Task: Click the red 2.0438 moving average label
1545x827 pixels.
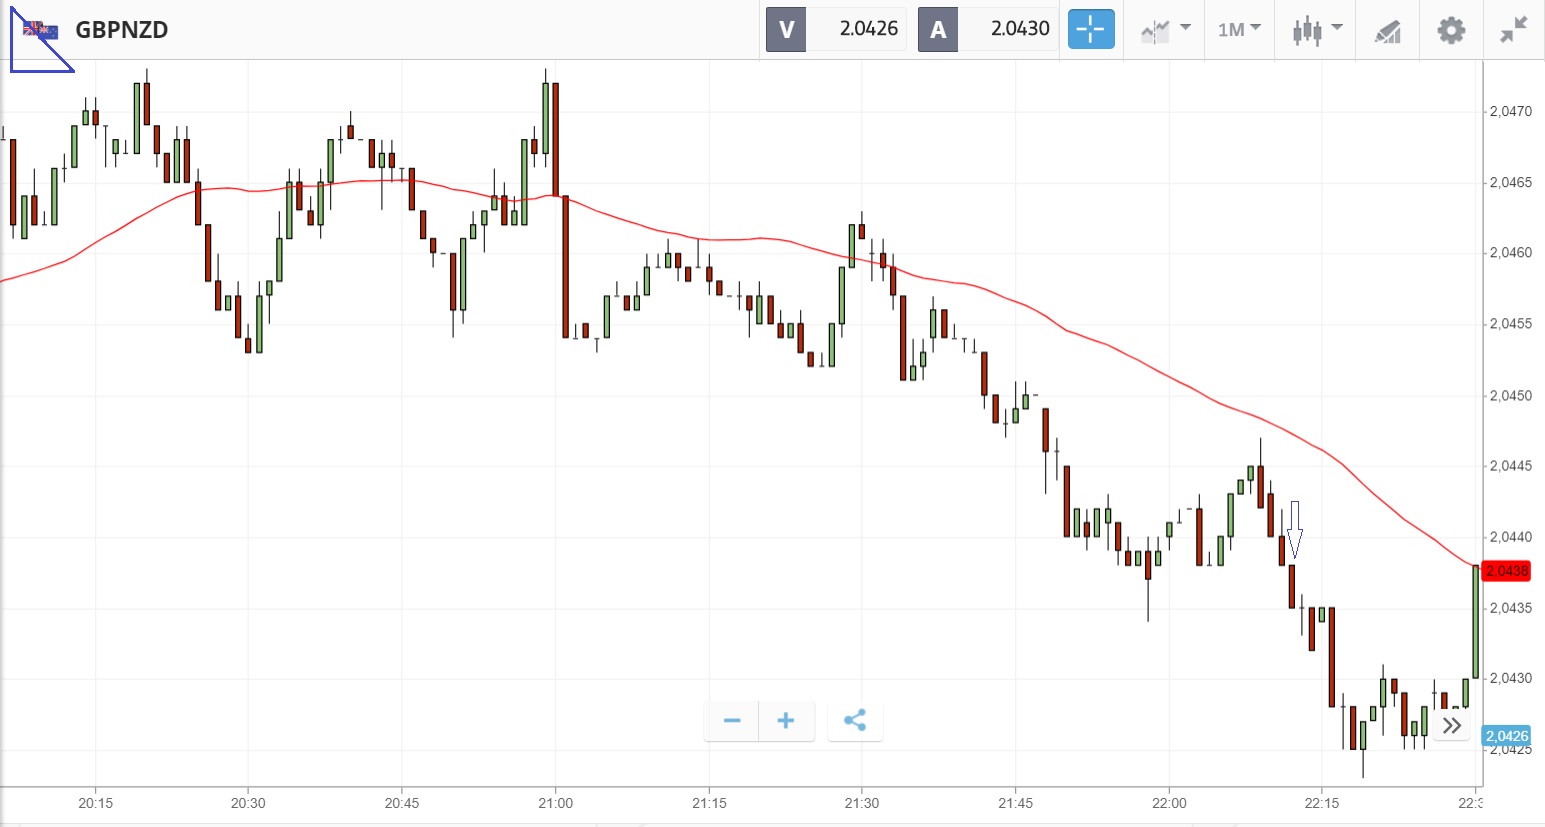Action: 1506,571
